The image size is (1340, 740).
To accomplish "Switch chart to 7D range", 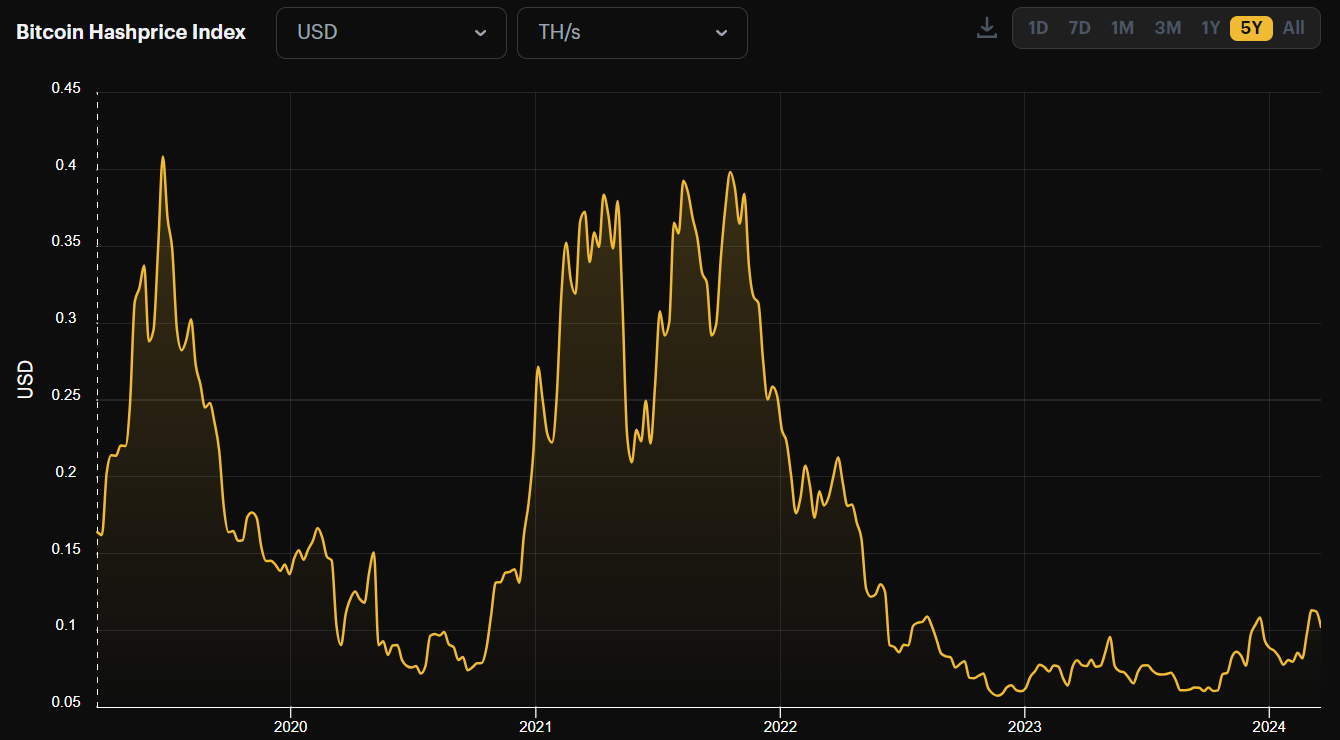I will (x=1079, y=28).
